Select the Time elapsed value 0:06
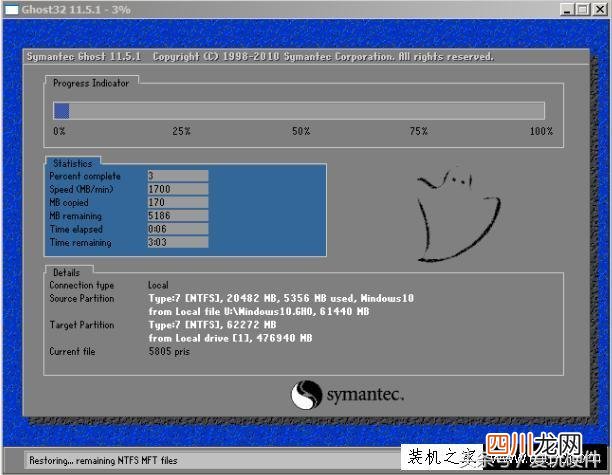This screenshot has width=612, height=475. 178,229
